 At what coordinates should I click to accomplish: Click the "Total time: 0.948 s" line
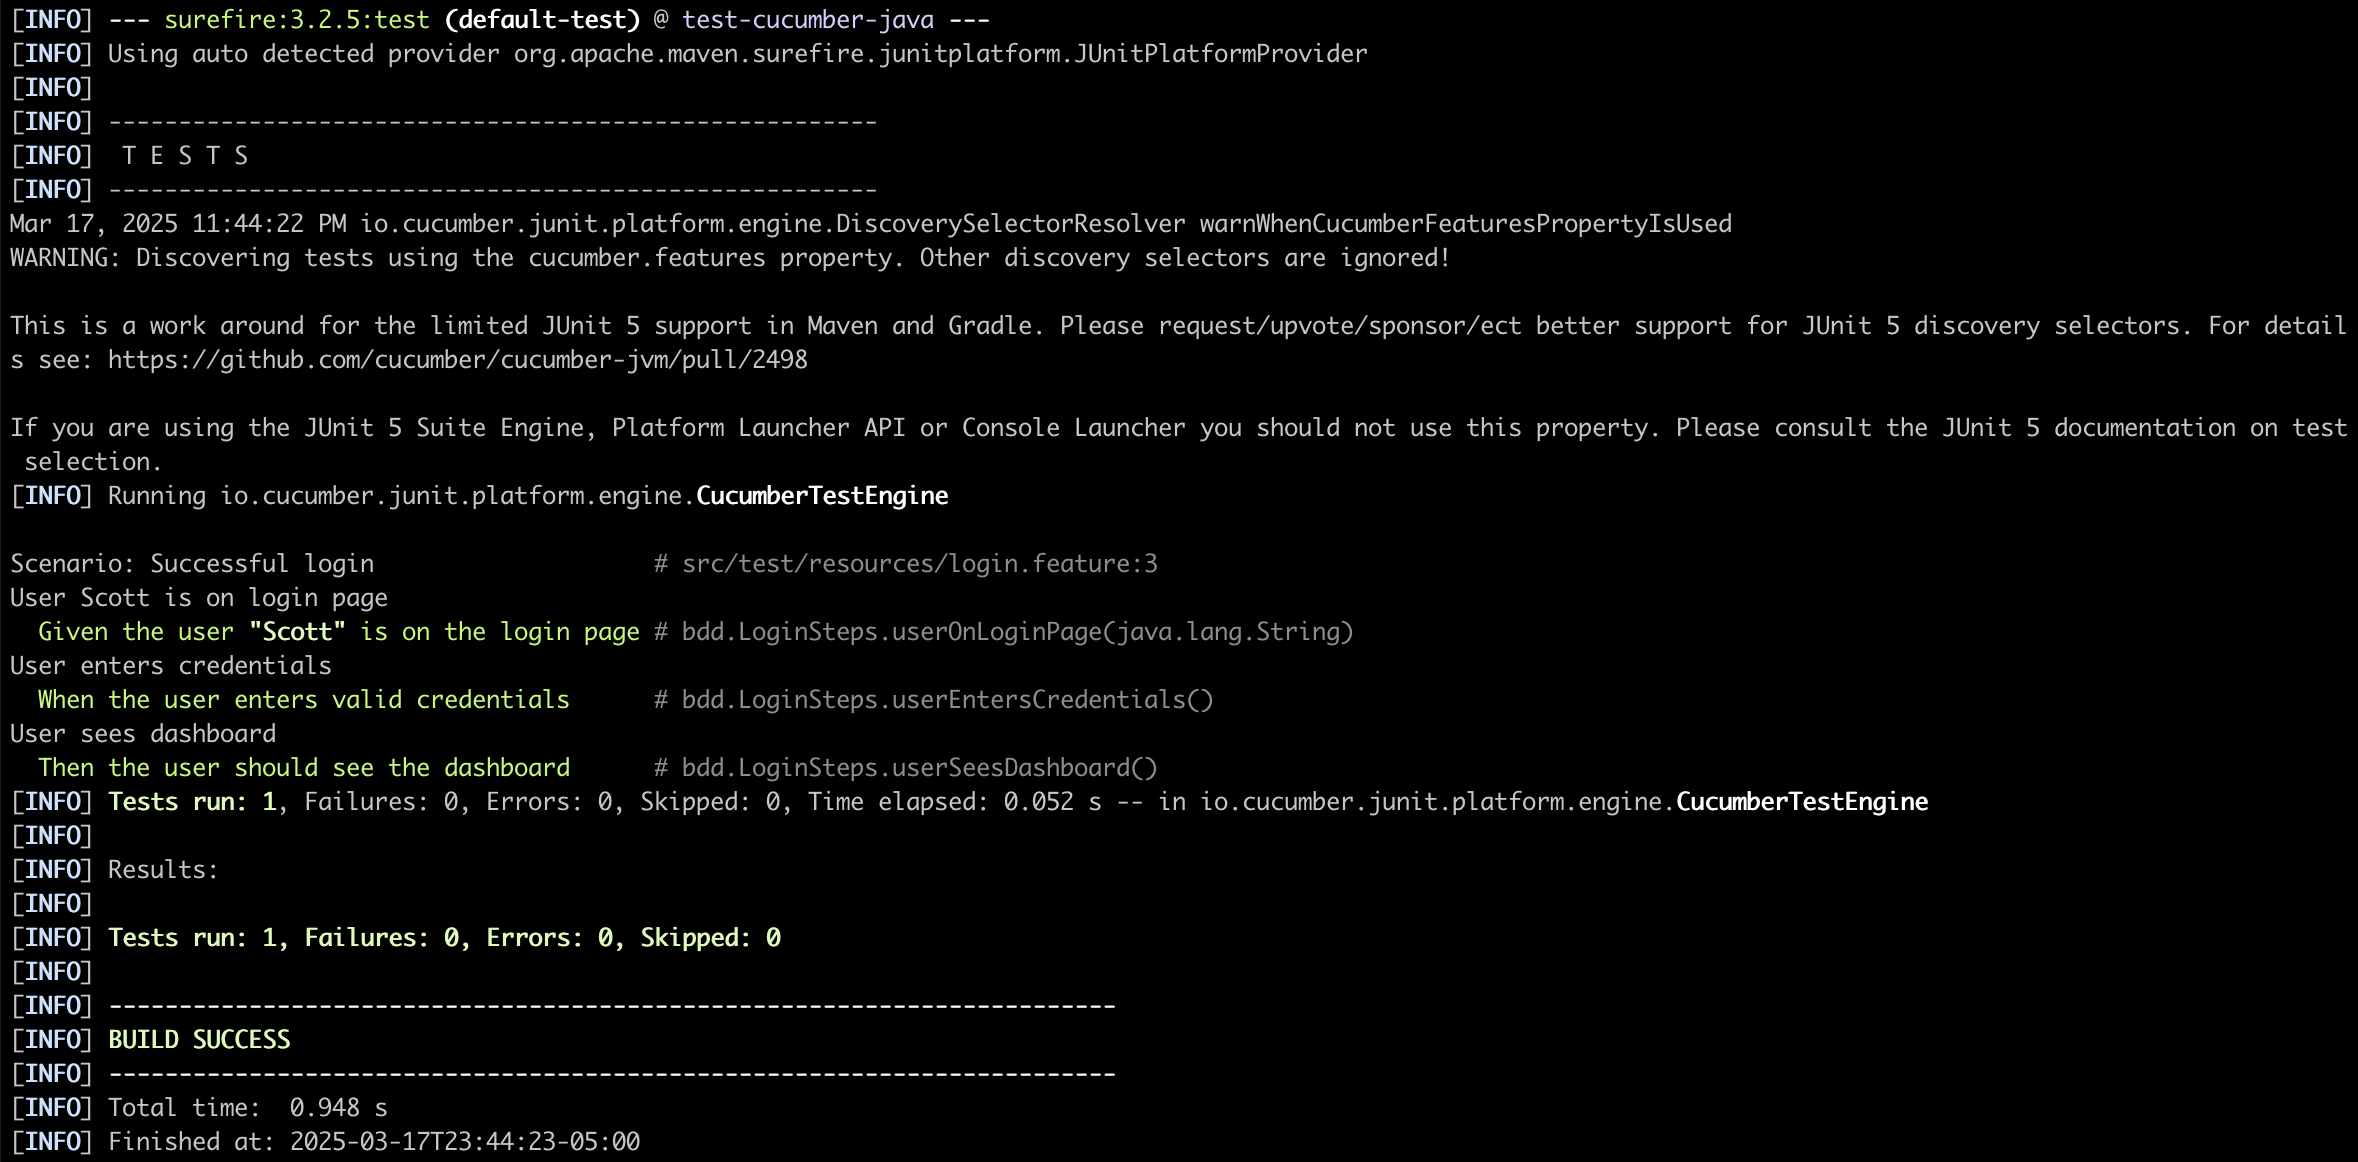(247, 1108)
